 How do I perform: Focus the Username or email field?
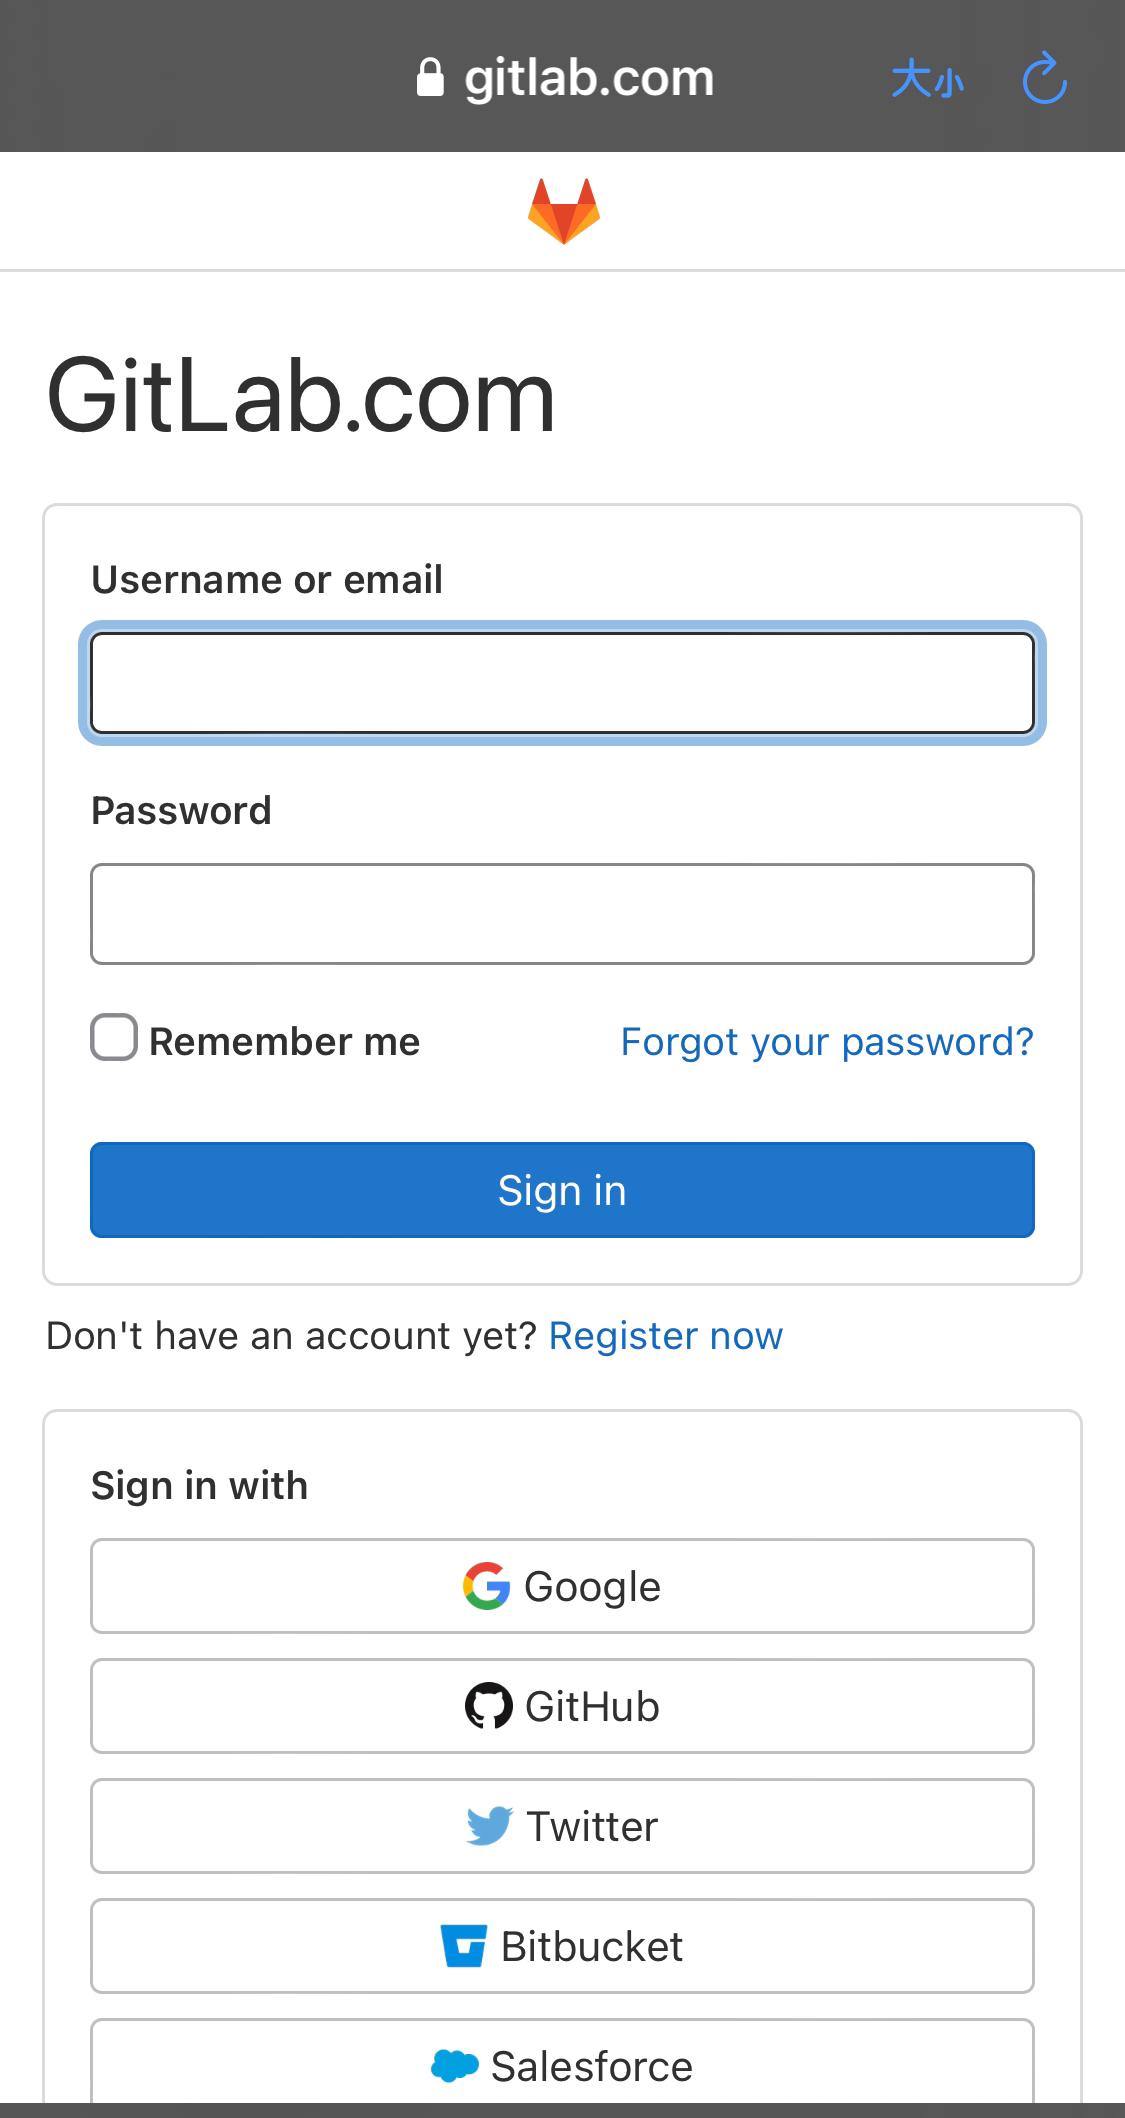562,683
